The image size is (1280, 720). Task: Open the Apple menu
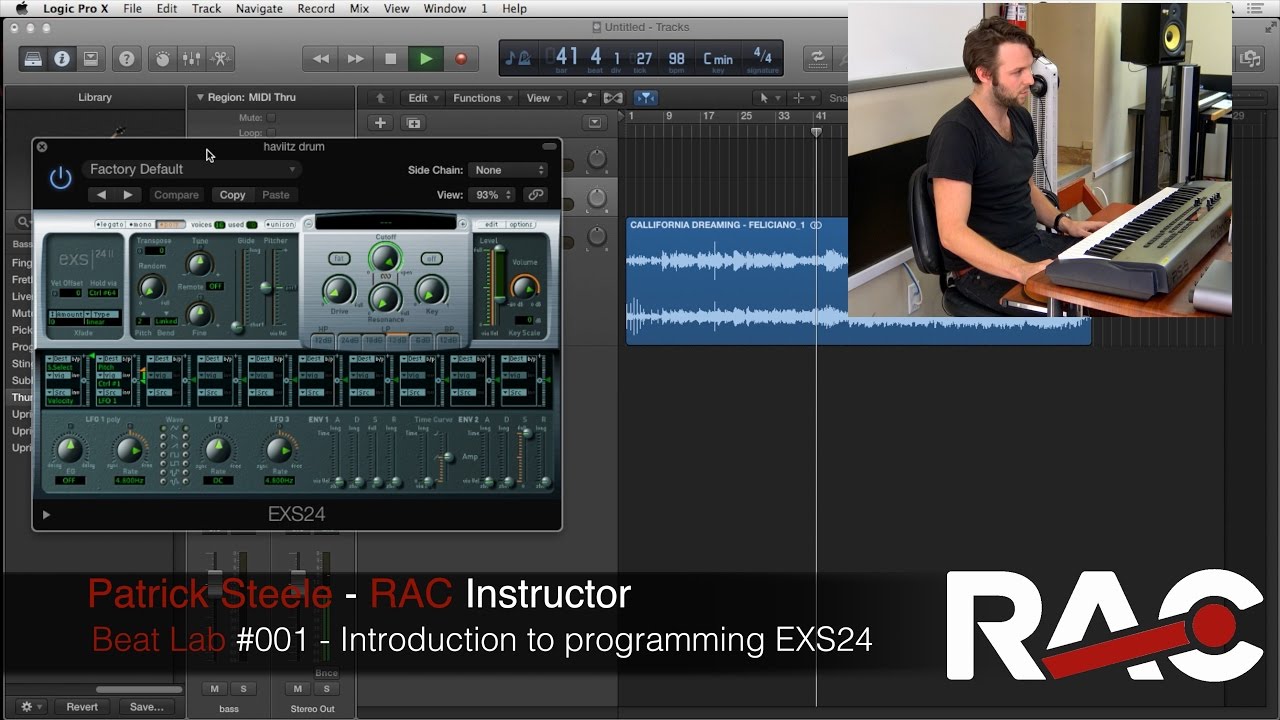(x=21, y=8)
